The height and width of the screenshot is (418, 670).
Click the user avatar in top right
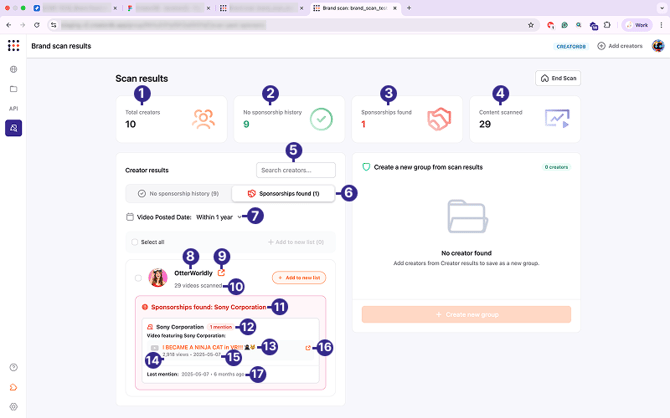pyautogui.click(x=658, y=46)
